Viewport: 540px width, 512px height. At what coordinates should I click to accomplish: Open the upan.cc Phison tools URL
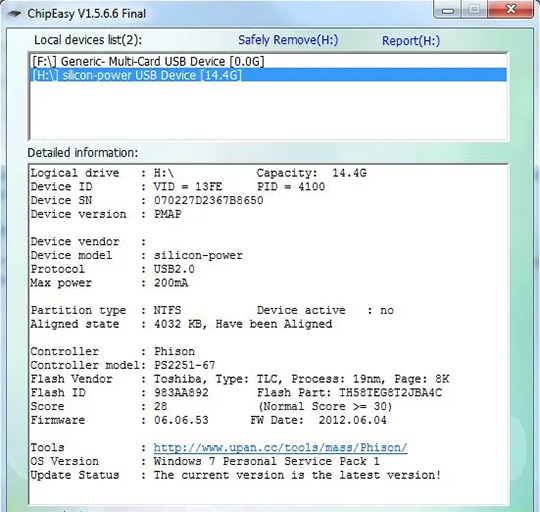tap(280, 448)
